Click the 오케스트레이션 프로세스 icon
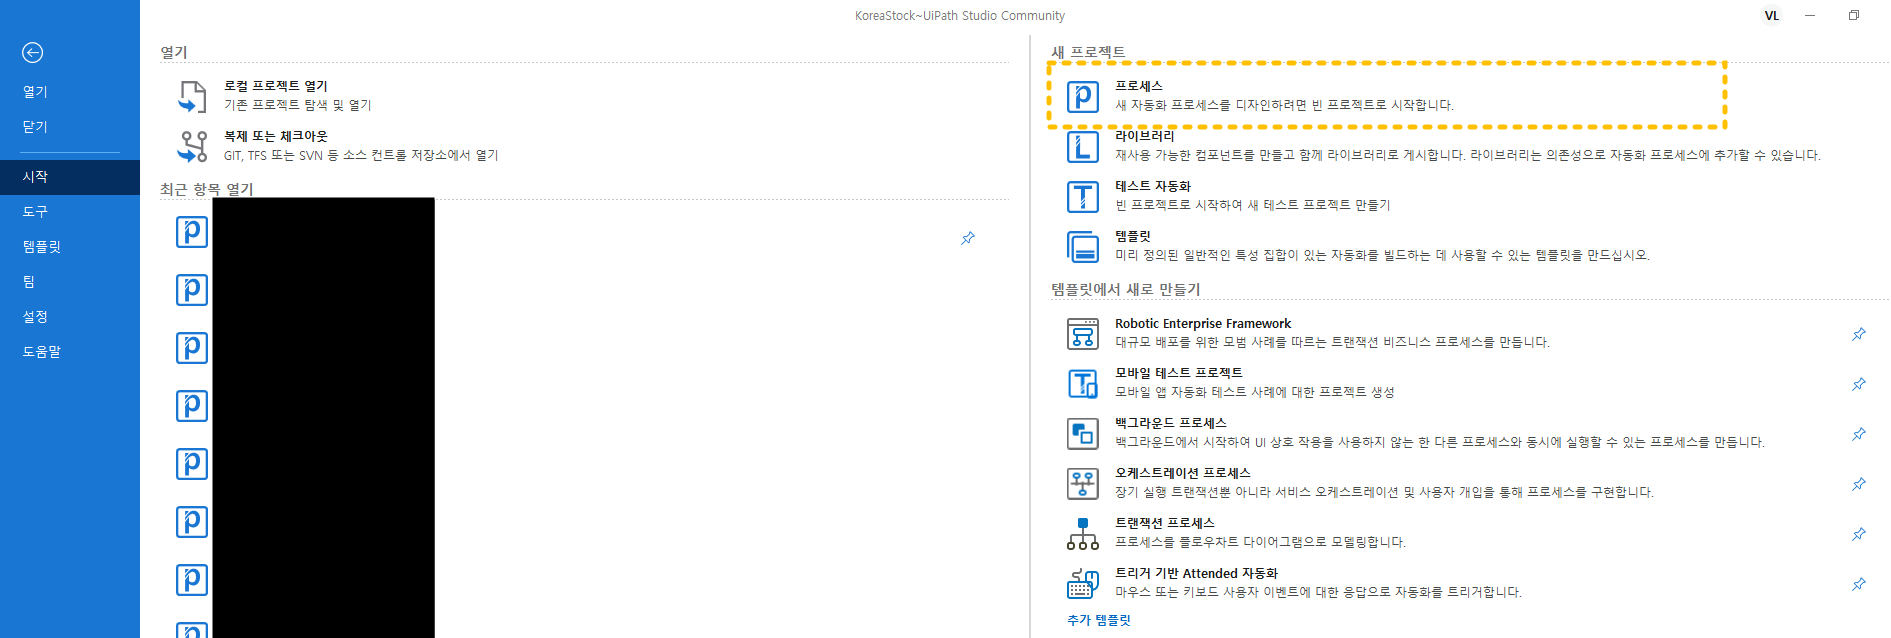The image size is (1891, 638). 1083,484
